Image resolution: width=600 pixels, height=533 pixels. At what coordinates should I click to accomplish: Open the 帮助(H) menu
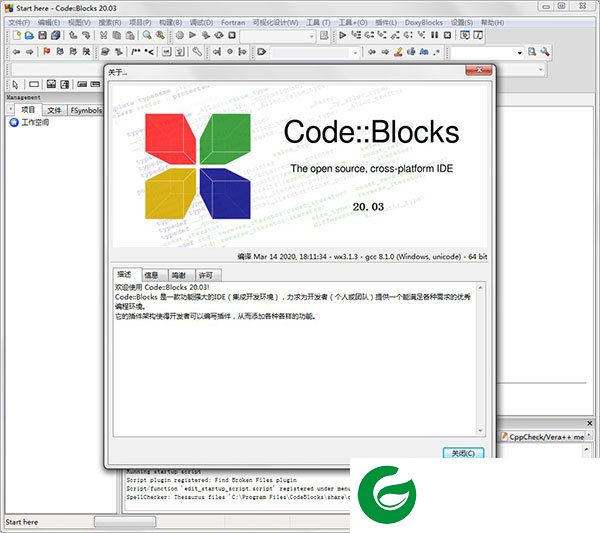(x=492, y=23)
